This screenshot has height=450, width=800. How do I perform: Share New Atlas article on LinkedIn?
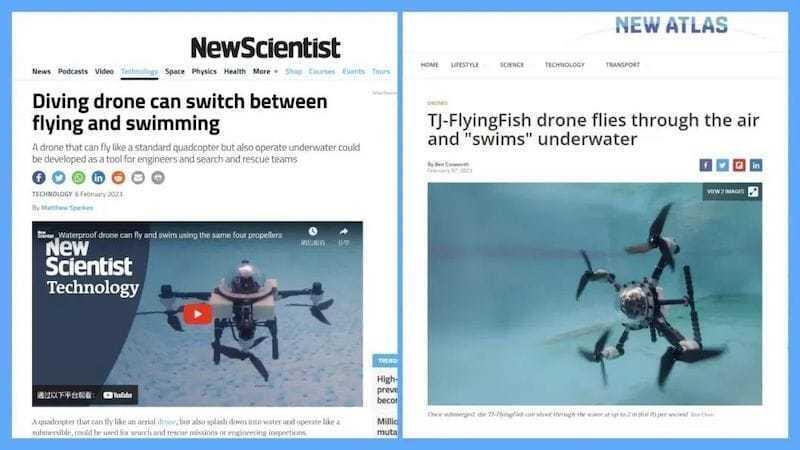coord(756,165)
